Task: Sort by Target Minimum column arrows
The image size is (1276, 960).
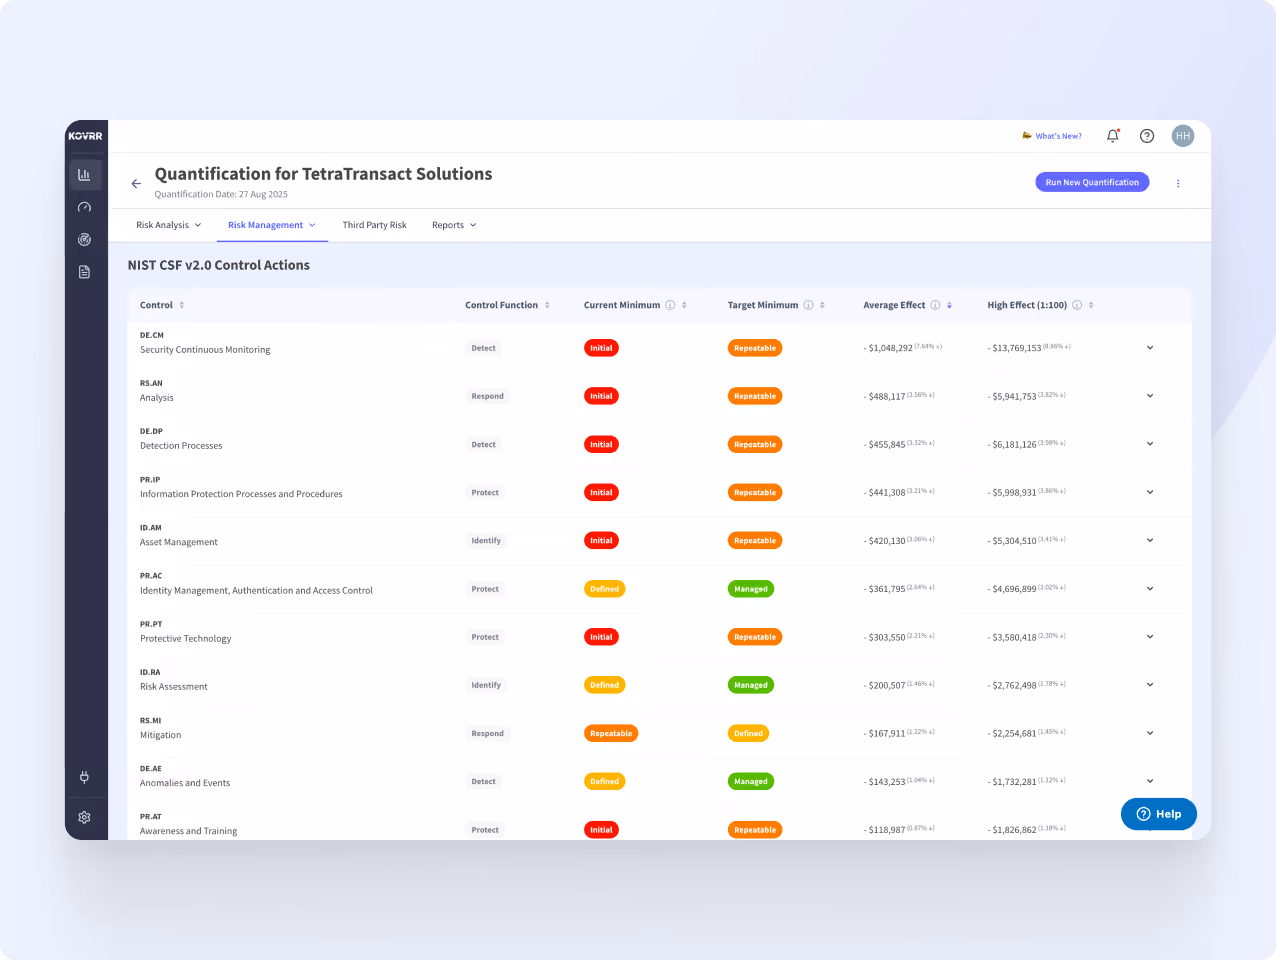Action: click(x=822, y=305)
